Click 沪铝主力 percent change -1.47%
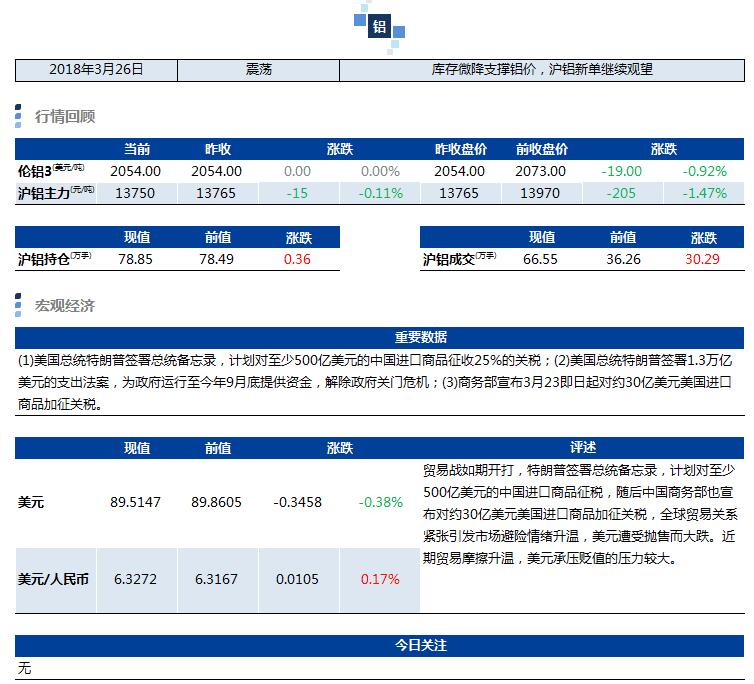This screenshot has height=684, width=754. [704, 193]
